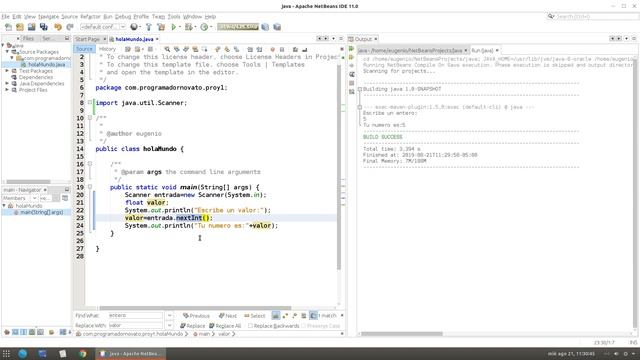The image size is (640, 360).
Task: Click the stop macro recording icon
Action: pos(282,49)
